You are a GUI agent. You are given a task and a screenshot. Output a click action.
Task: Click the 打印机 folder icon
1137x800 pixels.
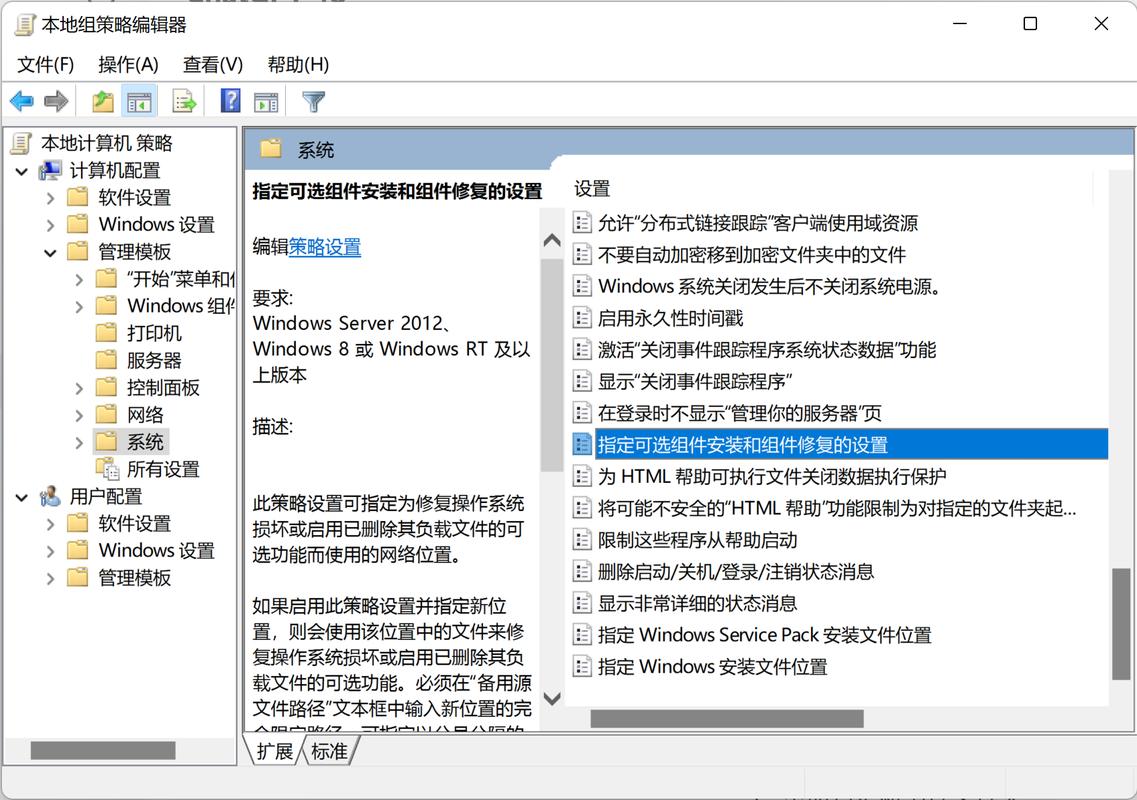(107, 333)
